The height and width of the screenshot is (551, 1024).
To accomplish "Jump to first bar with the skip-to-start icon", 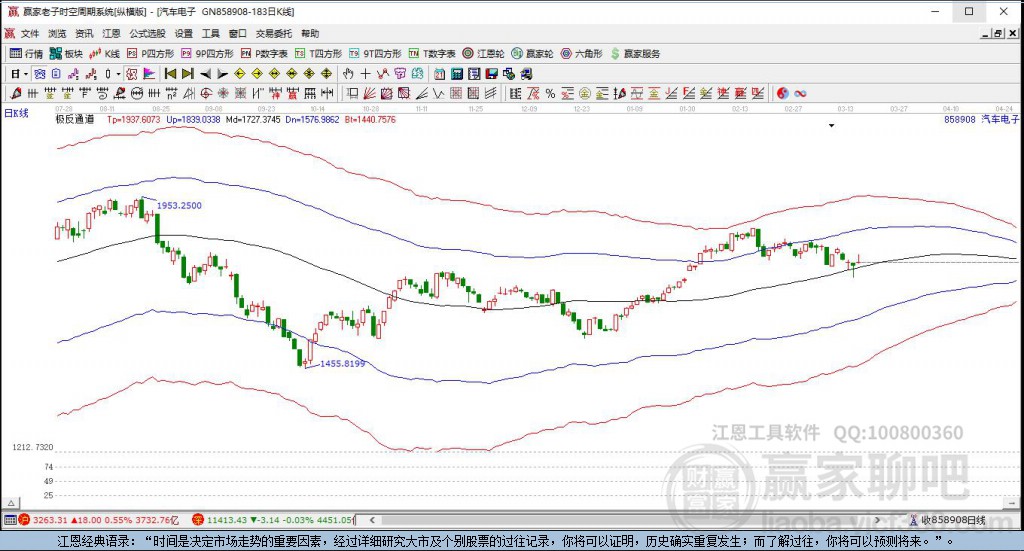I will 170,74.
